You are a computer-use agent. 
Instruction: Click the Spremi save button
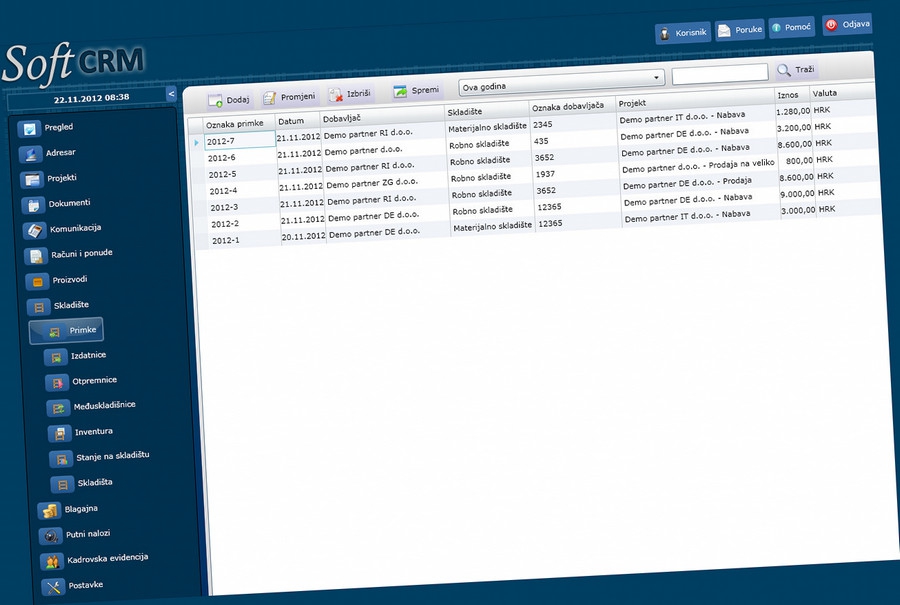click(416, 91)
